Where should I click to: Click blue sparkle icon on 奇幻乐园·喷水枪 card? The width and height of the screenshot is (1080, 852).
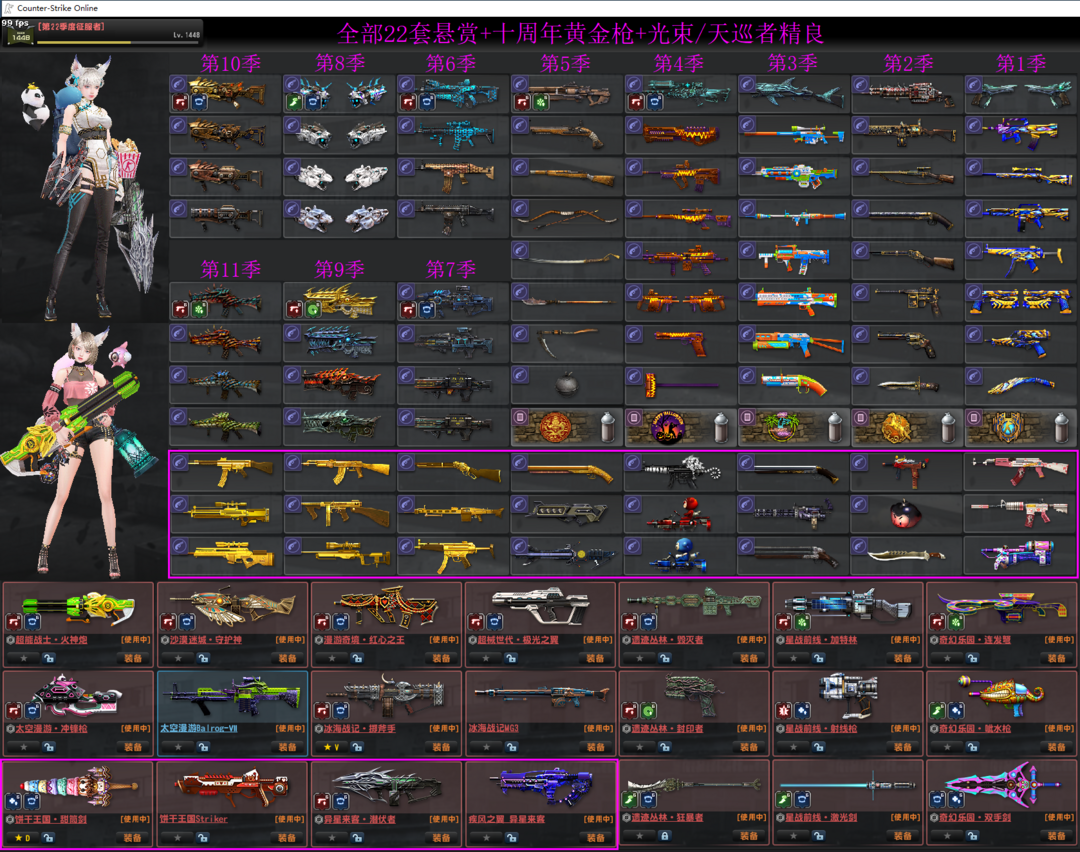click(x=956, y=710)
